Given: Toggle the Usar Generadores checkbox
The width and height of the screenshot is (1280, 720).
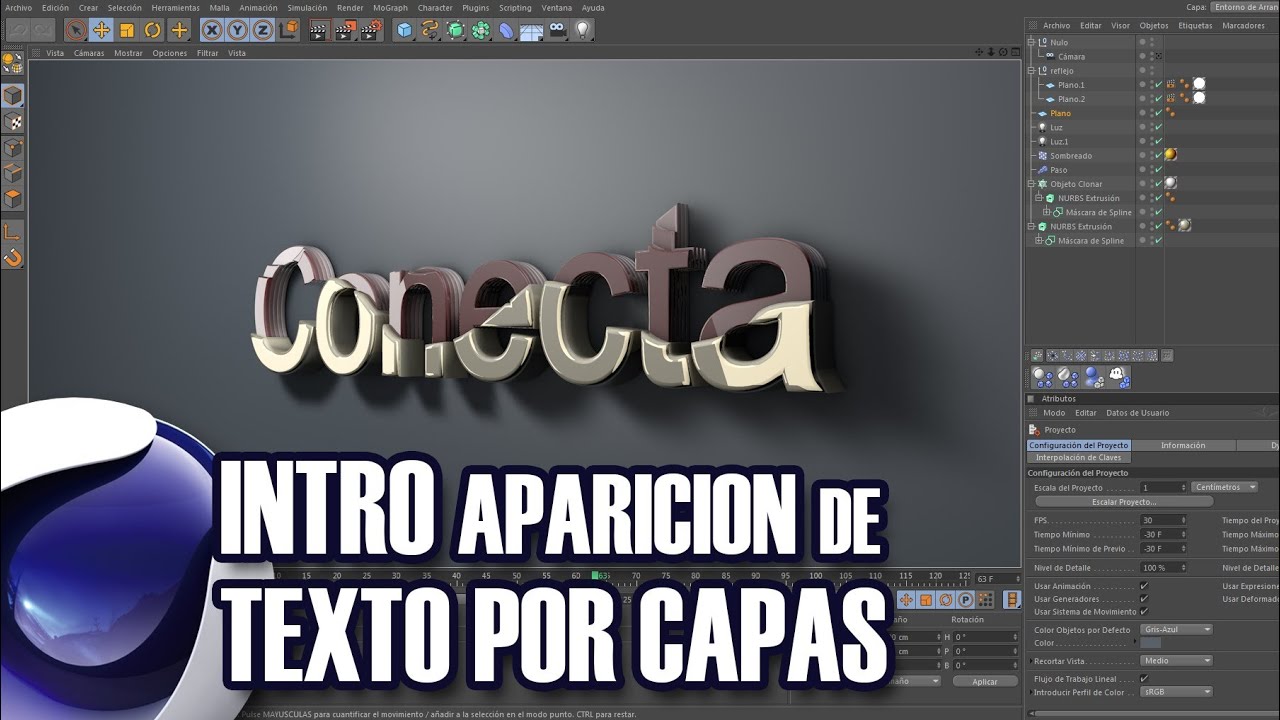Looking at the screenshot, I should (1144, 599).
